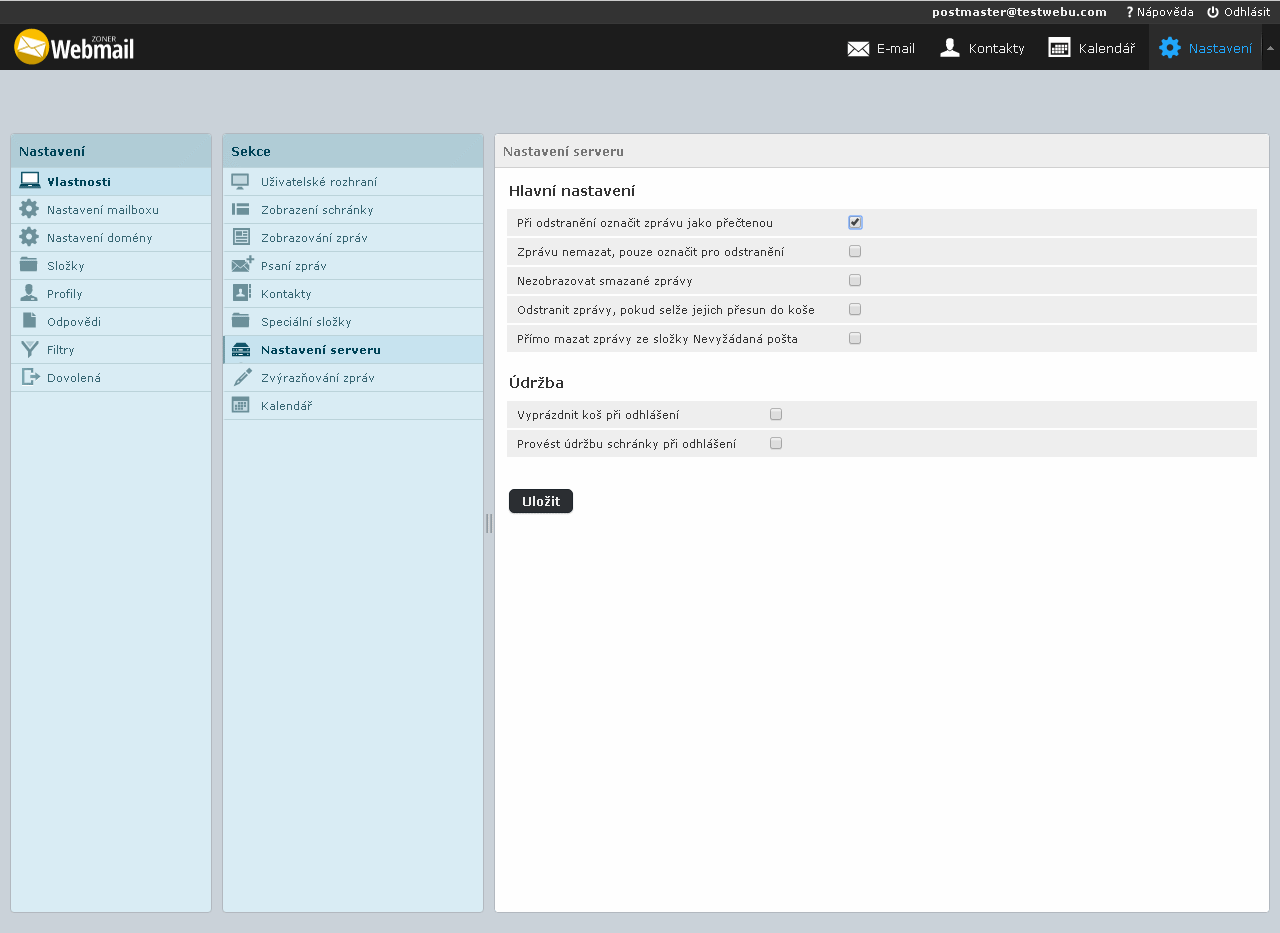The width and height of the screenshot is (1280, 933).
Task: Select the Filtry funnel icon
Action: click(29, 350)
